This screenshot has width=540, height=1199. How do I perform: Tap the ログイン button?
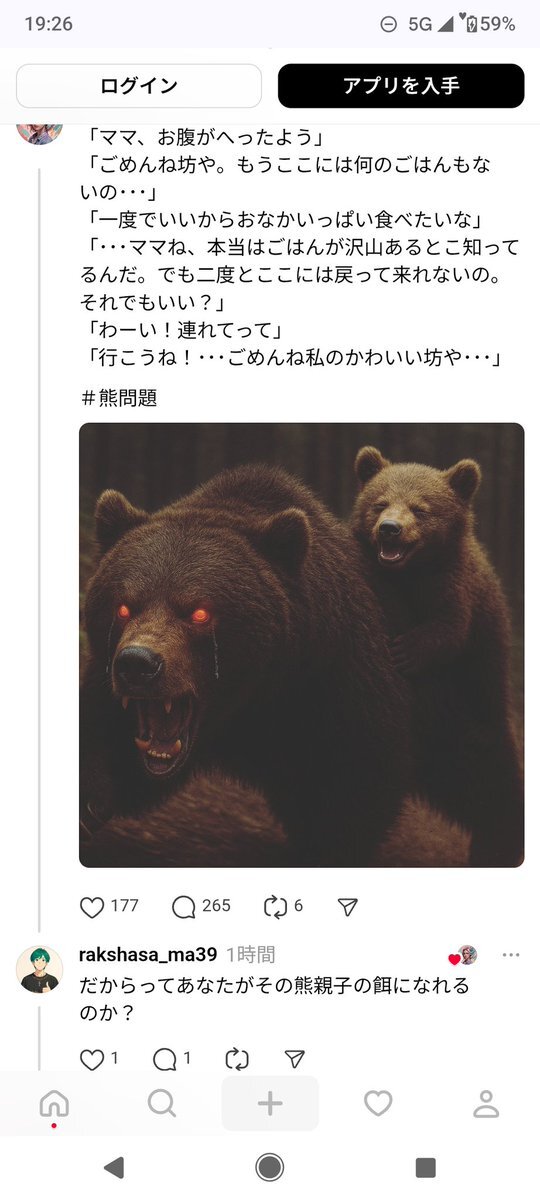point(139,86)
